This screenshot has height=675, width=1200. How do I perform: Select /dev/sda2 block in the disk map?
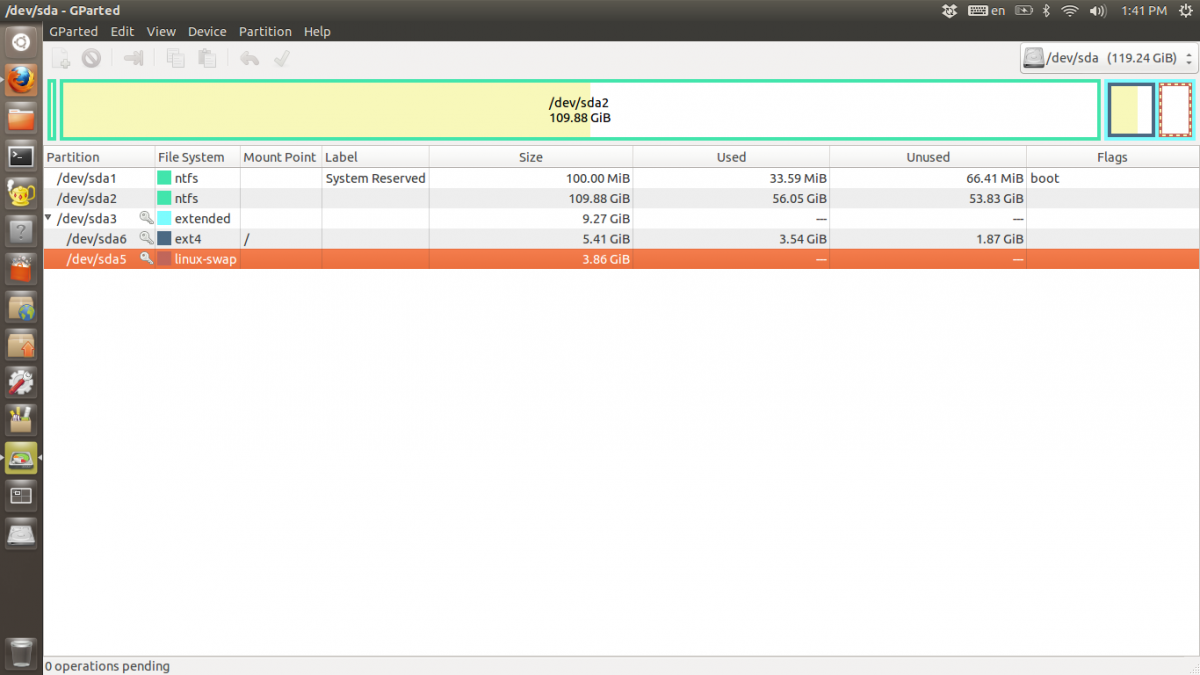[x=579, y=110]
